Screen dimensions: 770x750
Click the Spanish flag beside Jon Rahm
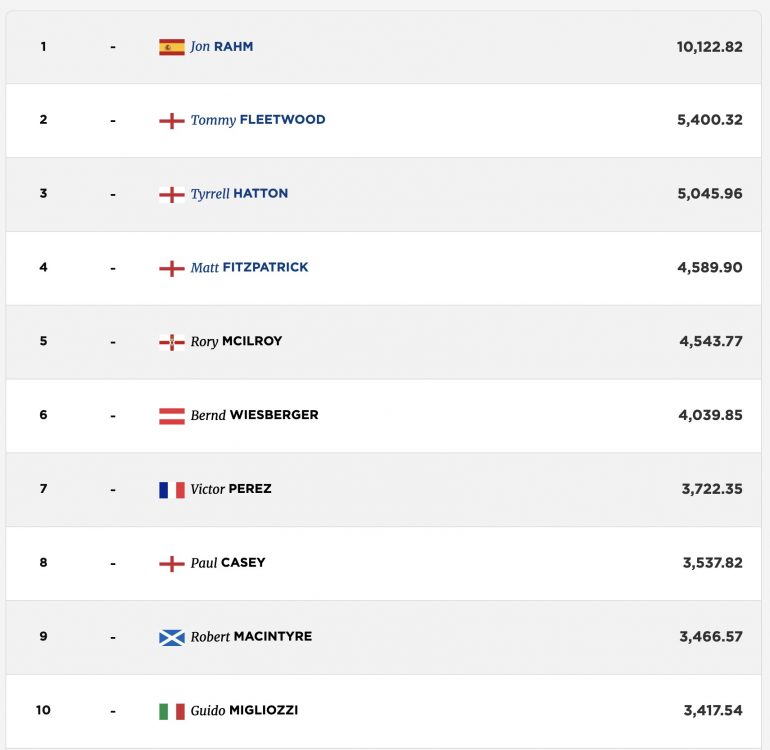[x=172, y=47]
